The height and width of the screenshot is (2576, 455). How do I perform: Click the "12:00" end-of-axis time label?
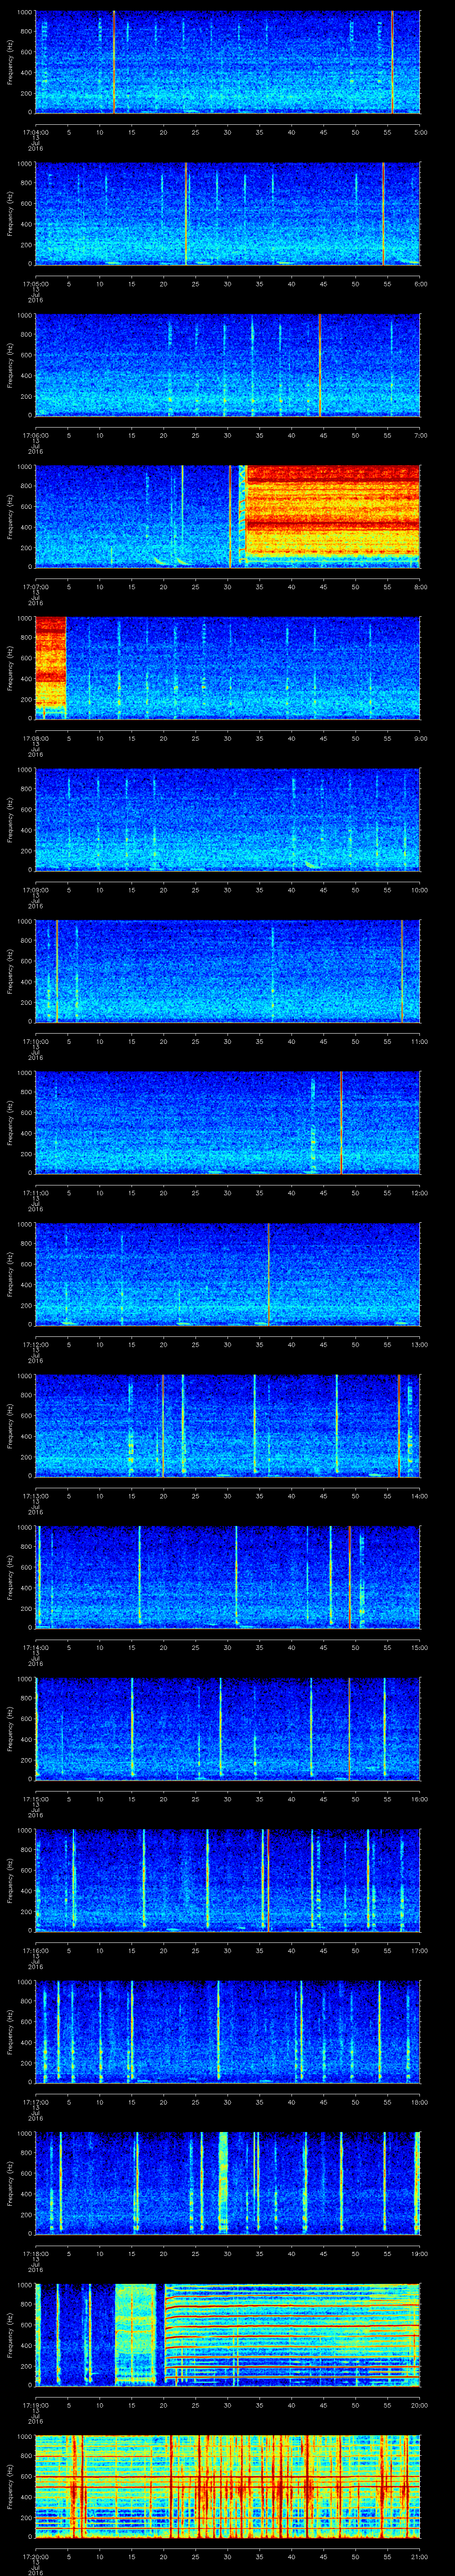coord(420,1192)
